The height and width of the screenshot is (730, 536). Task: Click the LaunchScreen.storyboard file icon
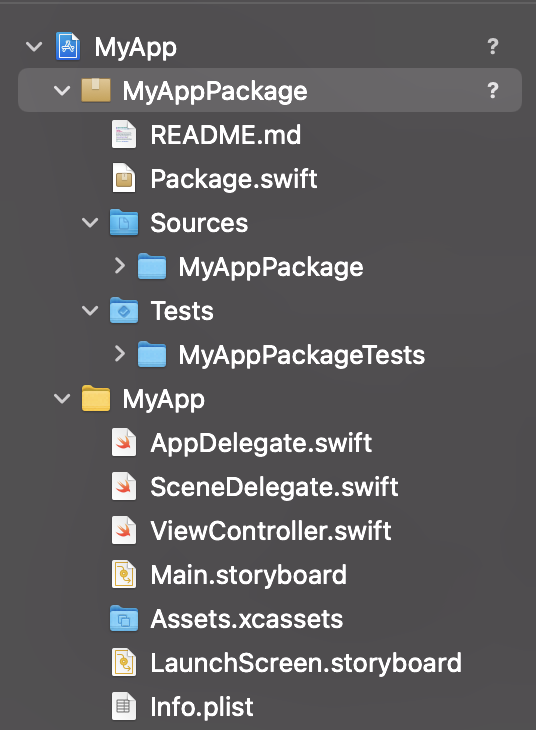124,662
